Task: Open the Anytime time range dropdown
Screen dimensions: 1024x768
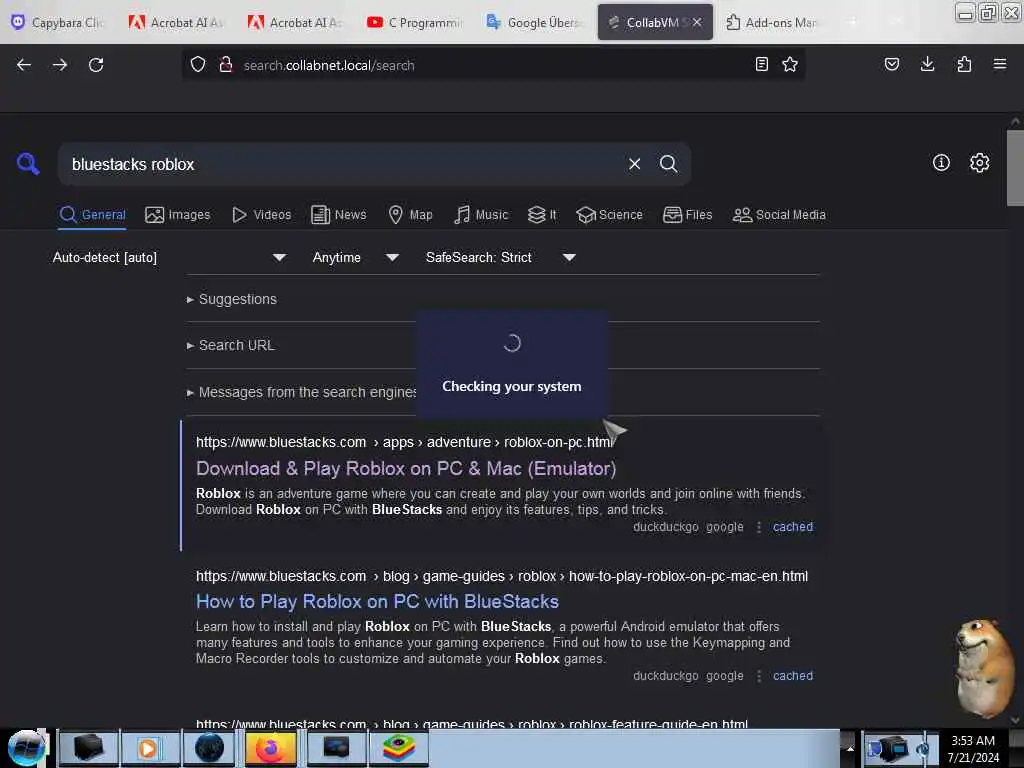Action: click(356, 257)
